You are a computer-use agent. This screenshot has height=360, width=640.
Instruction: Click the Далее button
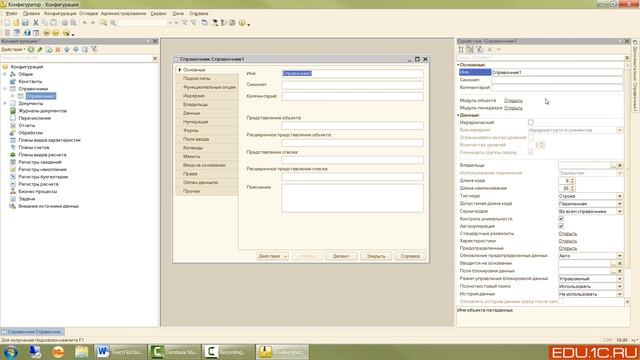[341, 256]
